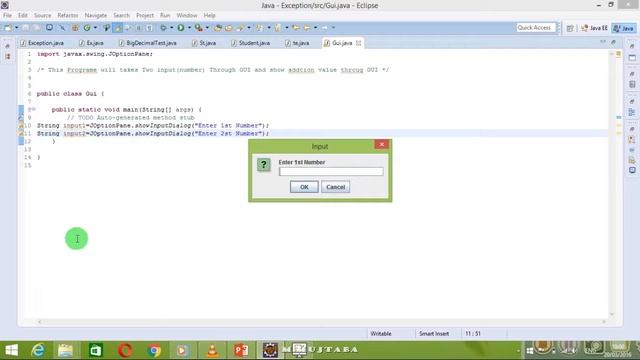
Task: Click the green Run button in toolbar
Action: click(x=180, y=28)
